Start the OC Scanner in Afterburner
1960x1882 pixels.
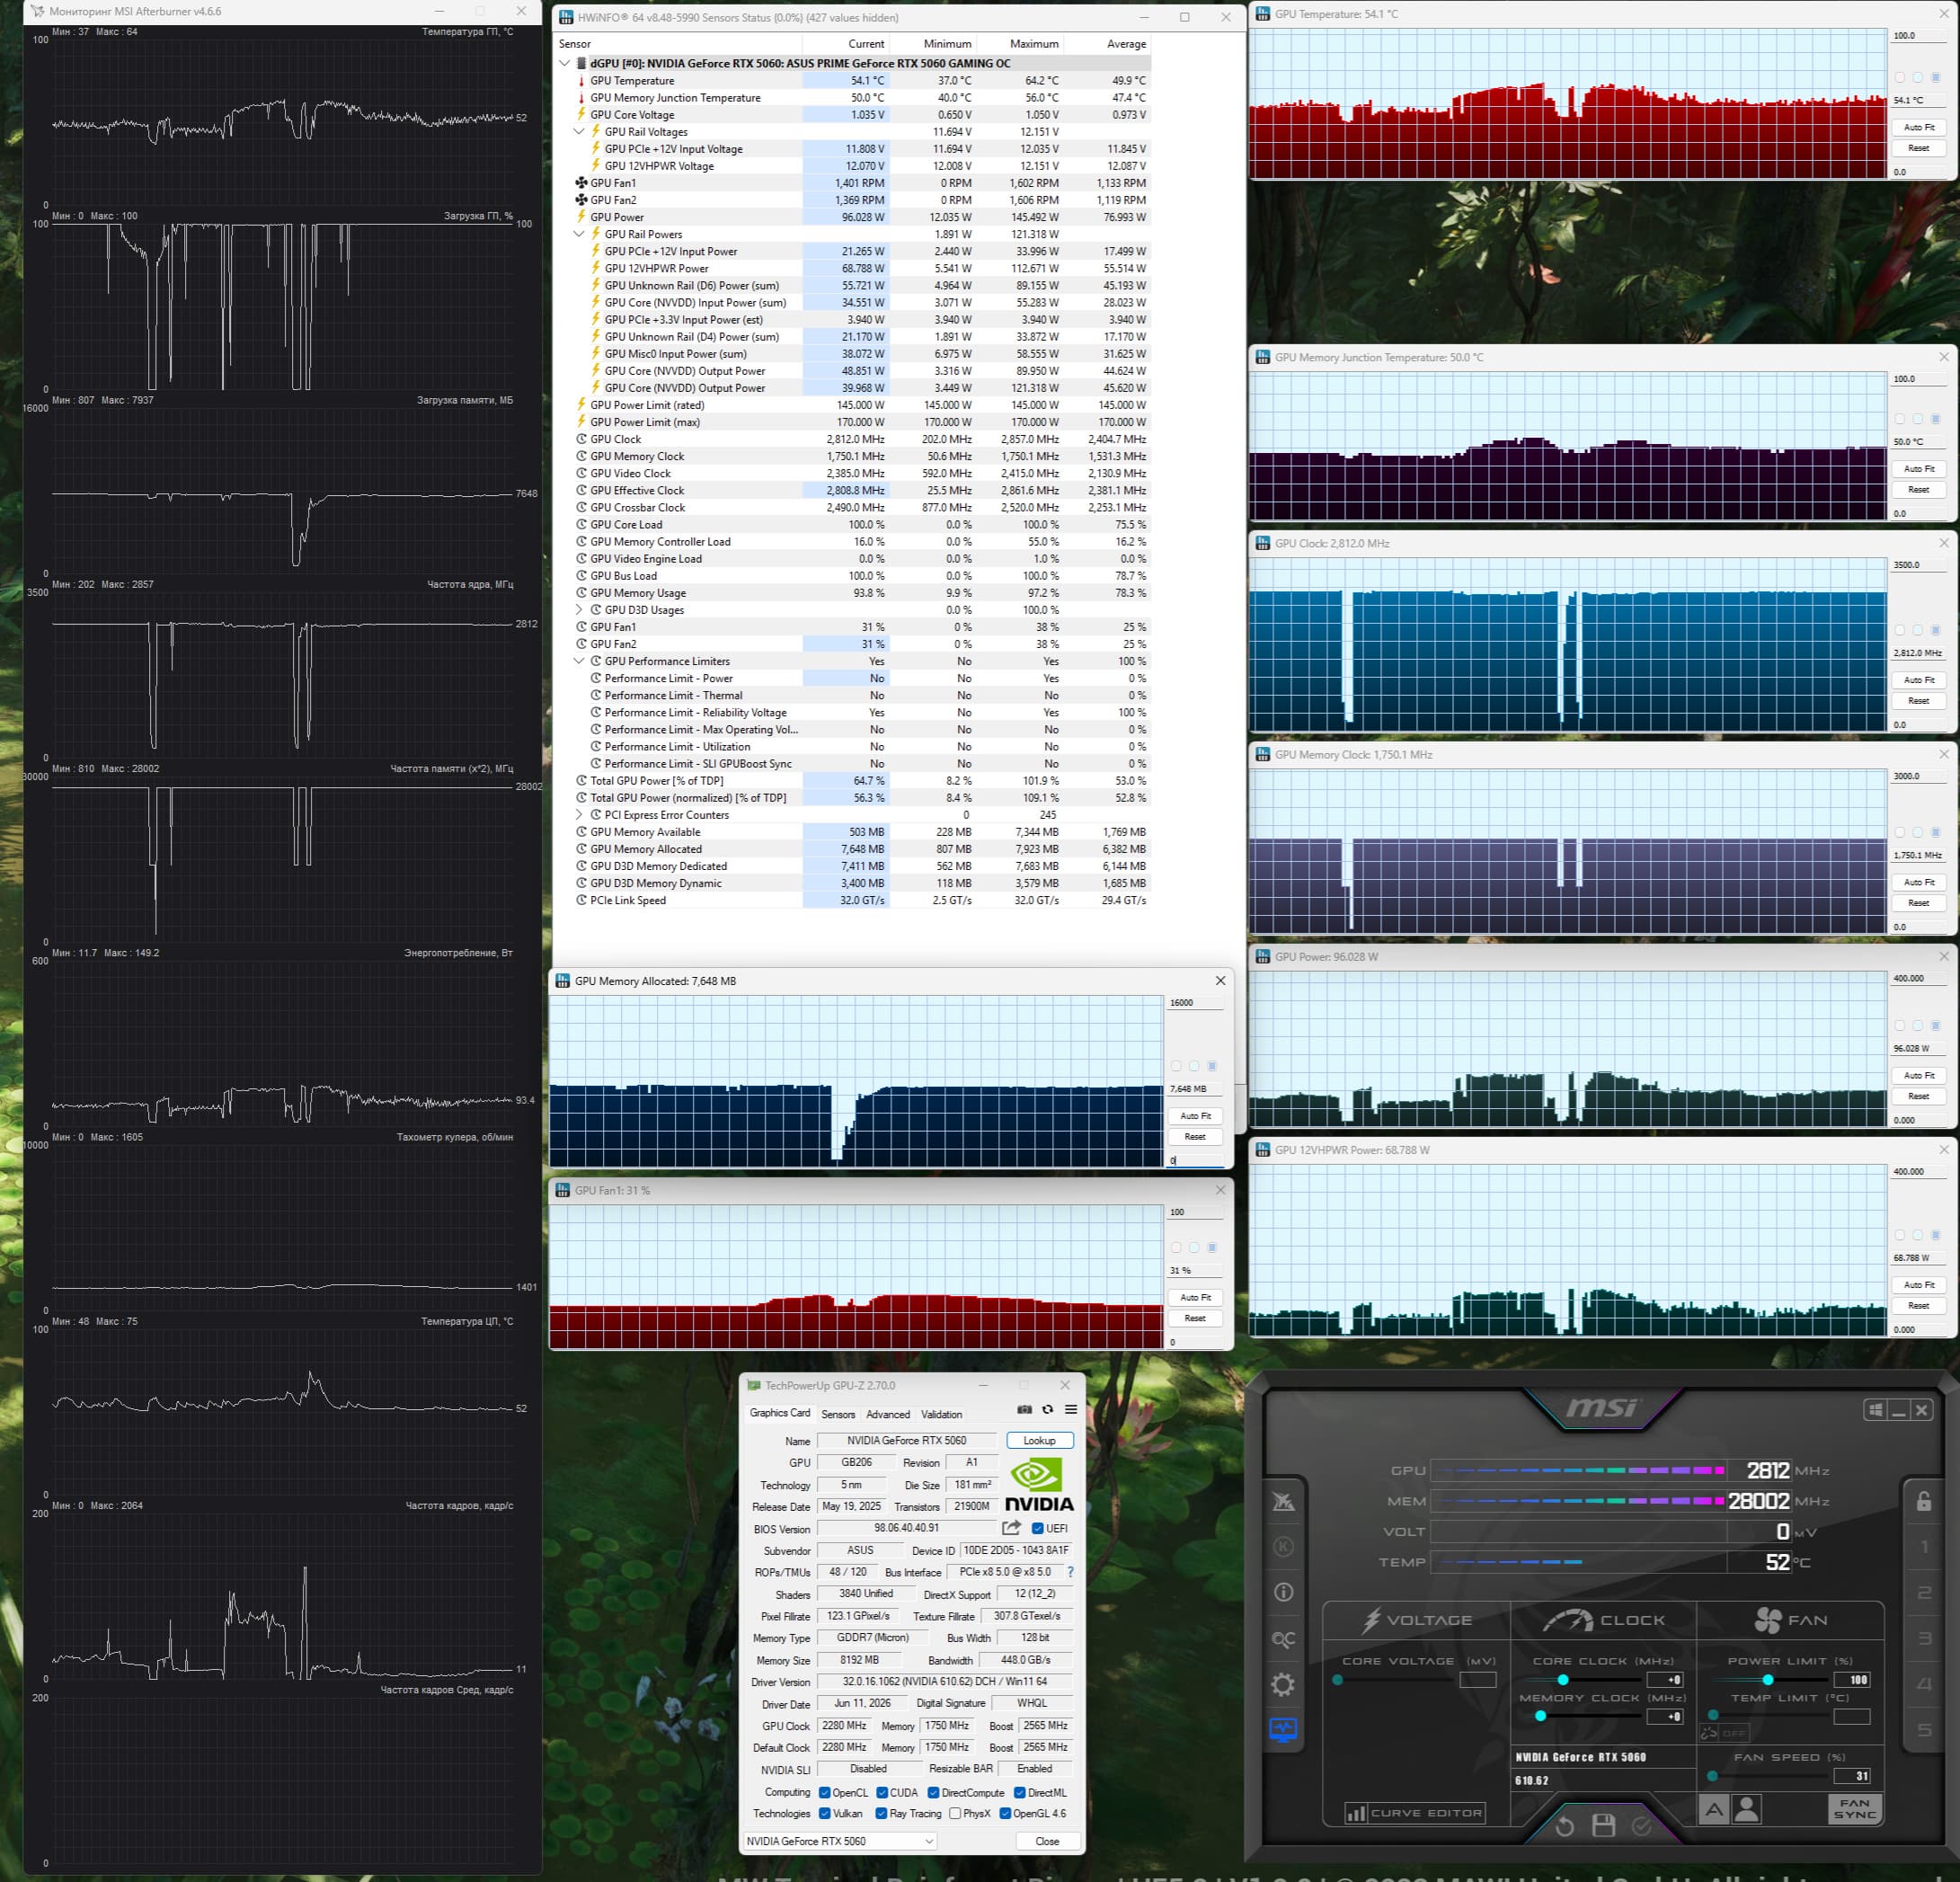pyautogui.click(x=1283, y=1639)
